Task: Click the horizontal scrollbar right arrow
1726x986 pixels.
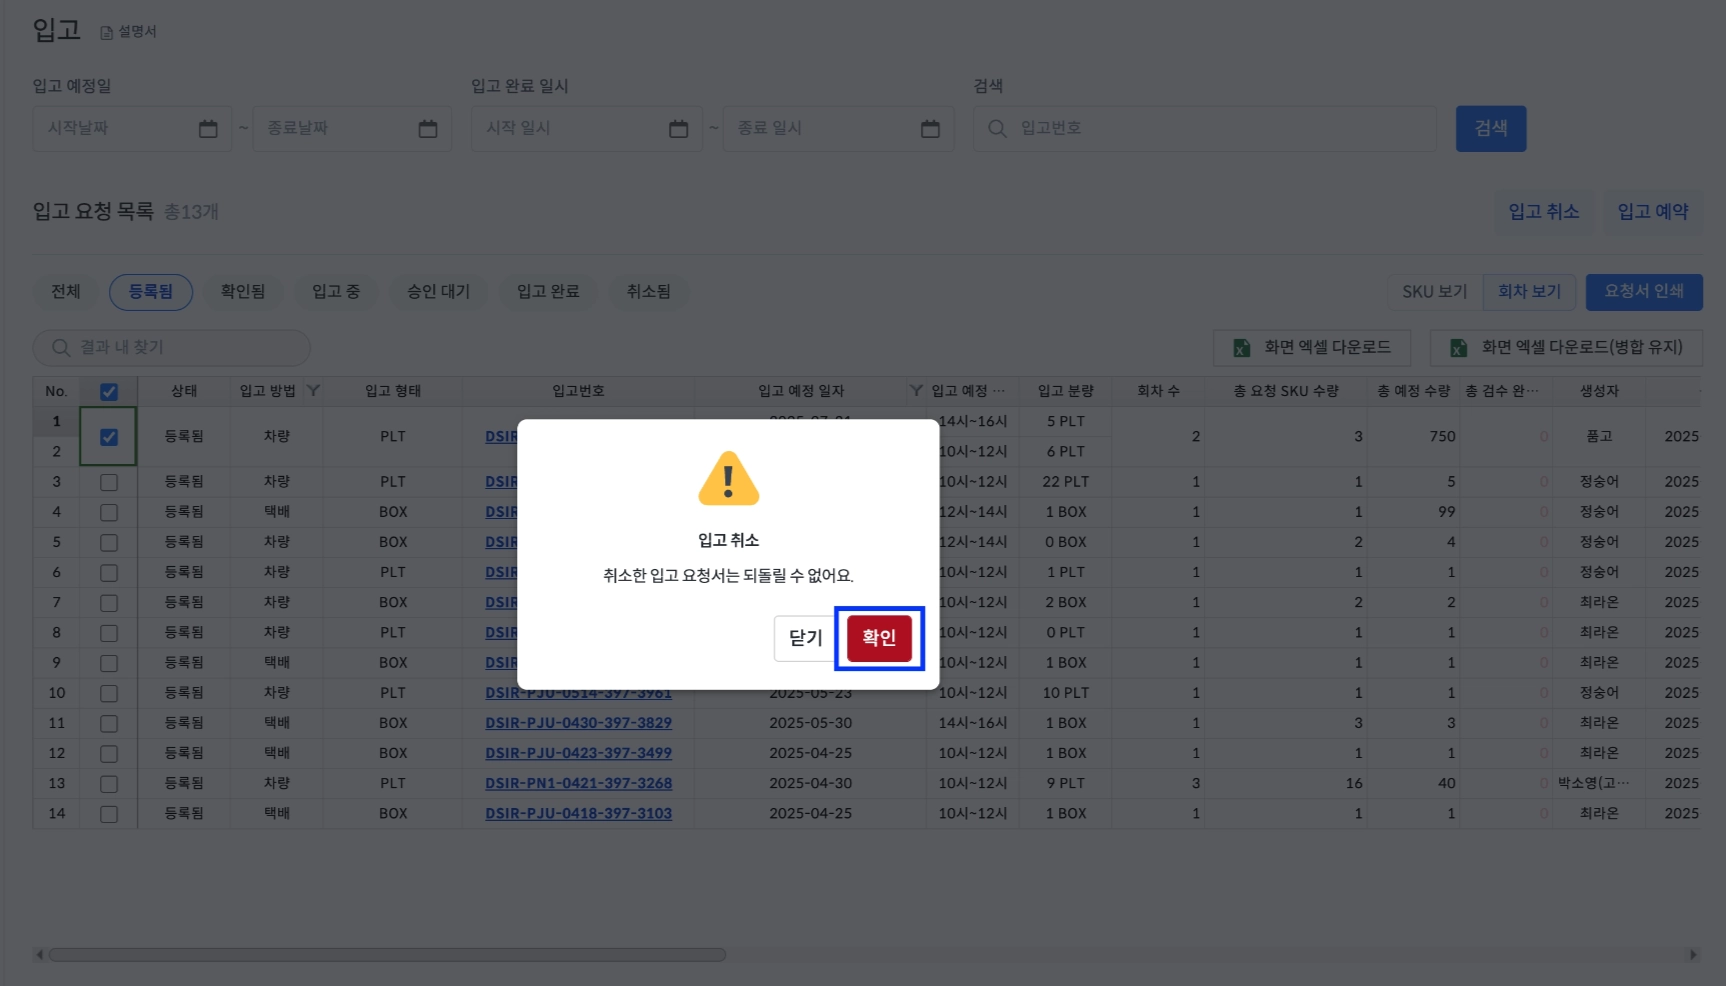Action: click(1693, 955)
